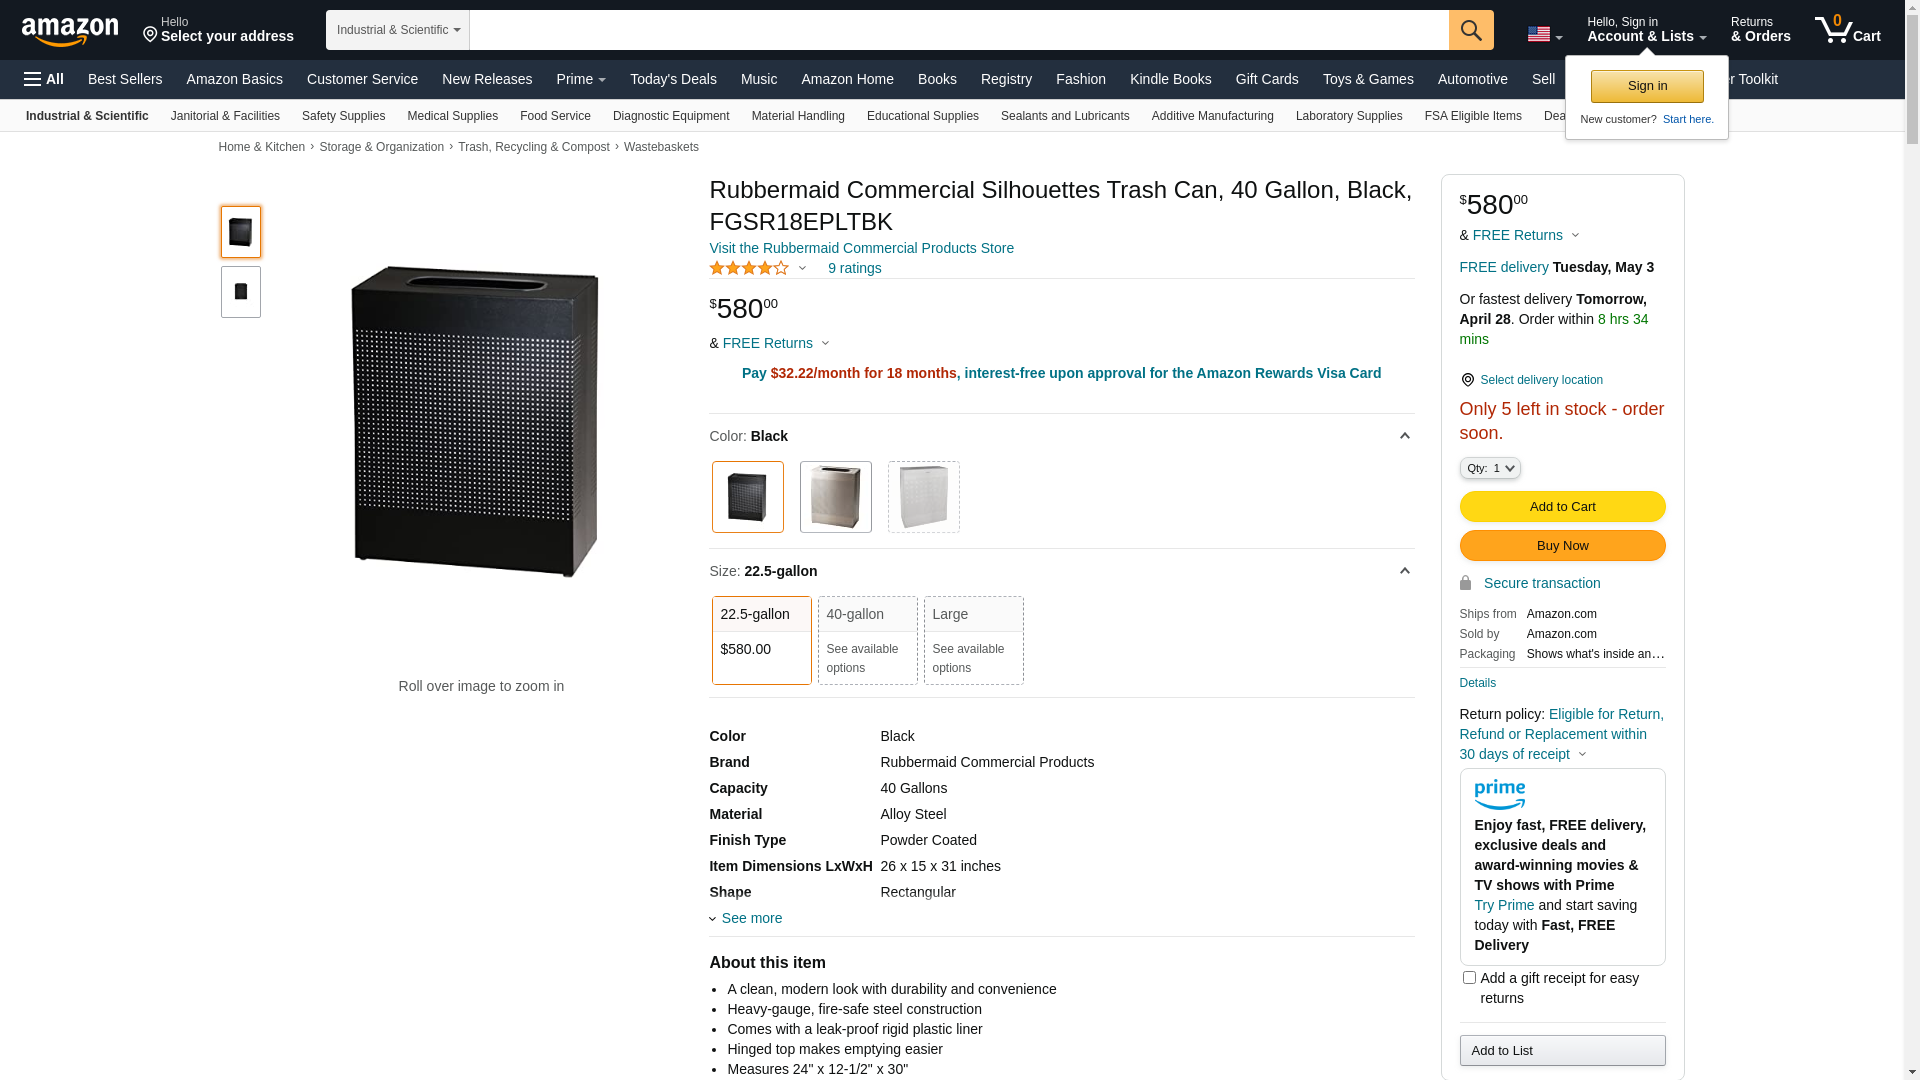The image size is (1920, 1080).
Task: Click the Buy Now button
Action: click(x=1562, y=545)
